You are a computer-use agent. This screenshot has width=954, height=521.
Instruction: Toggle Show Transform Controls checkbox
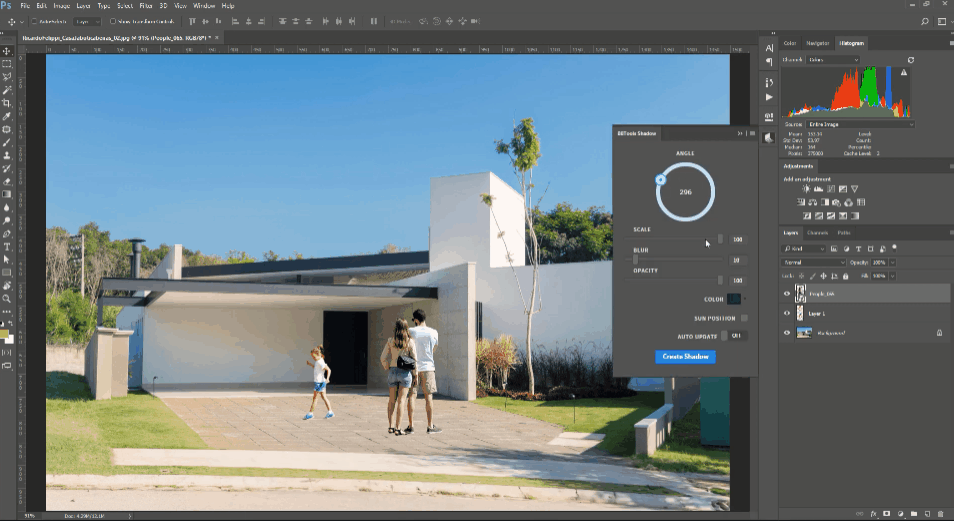coord(113,21)
